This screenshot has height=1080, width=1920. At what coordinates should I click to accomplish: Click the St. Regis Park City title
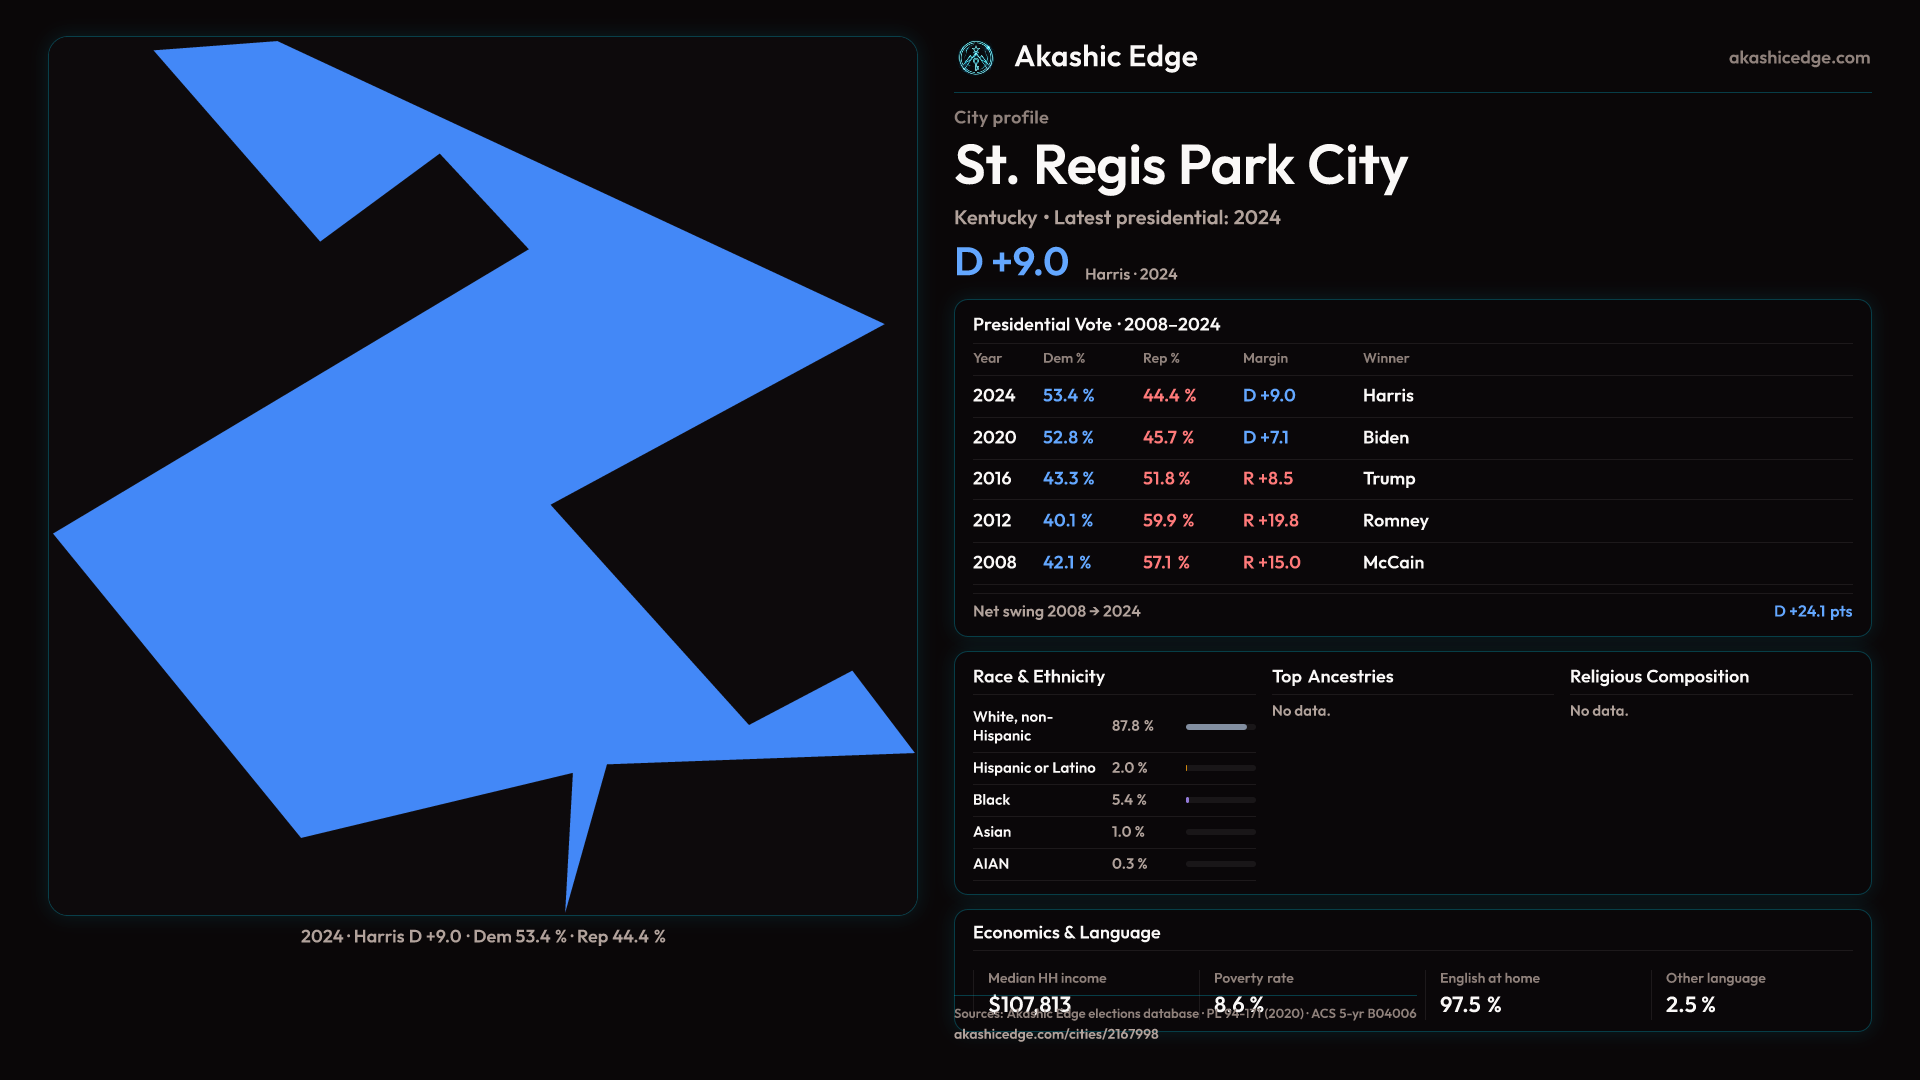tap(1180, 165)
